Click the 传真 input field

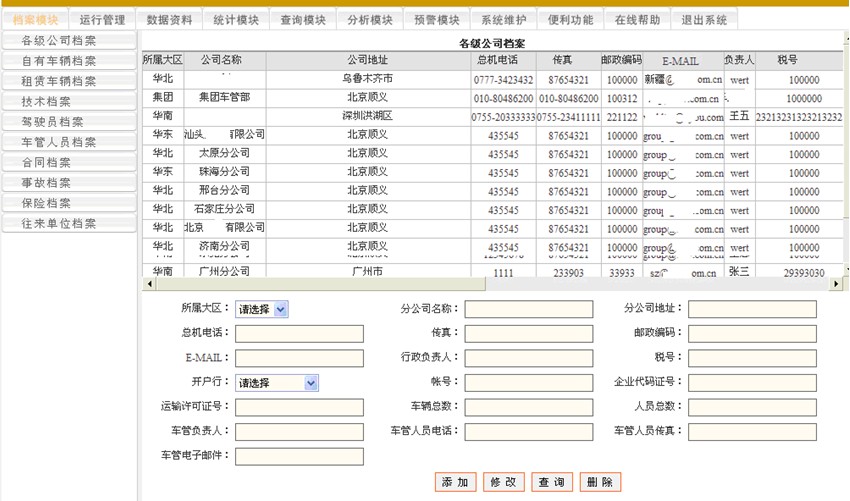click(x=529, y=333)
